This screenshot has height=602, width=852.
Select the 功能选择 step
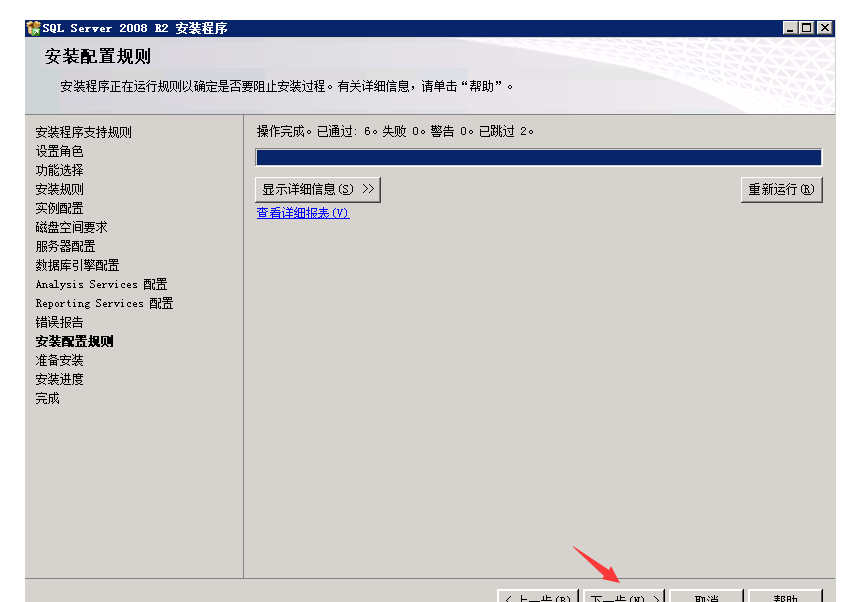[59, 170]
